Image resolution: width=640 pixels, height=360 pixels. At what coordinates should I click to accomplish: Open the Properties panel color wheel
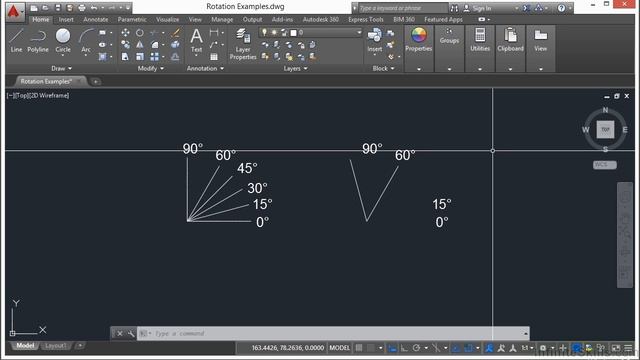point(418,35)
